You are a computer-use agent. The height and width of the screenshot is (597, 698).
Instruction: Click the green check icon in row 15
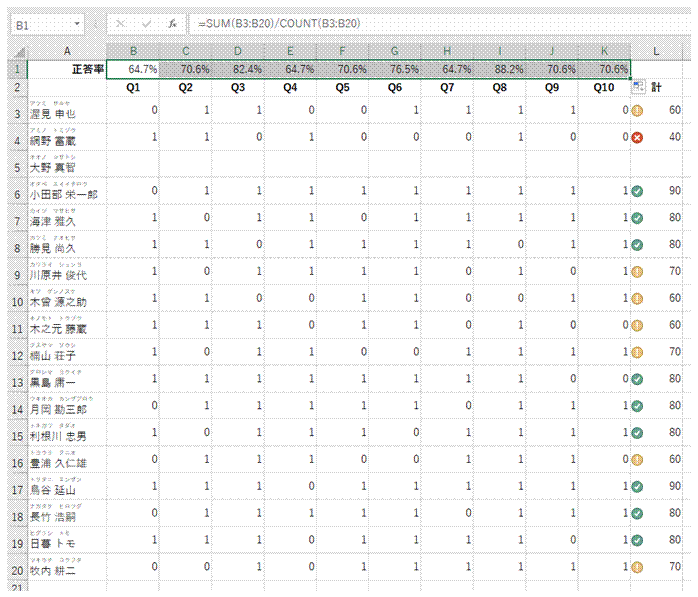coord(637,433)
